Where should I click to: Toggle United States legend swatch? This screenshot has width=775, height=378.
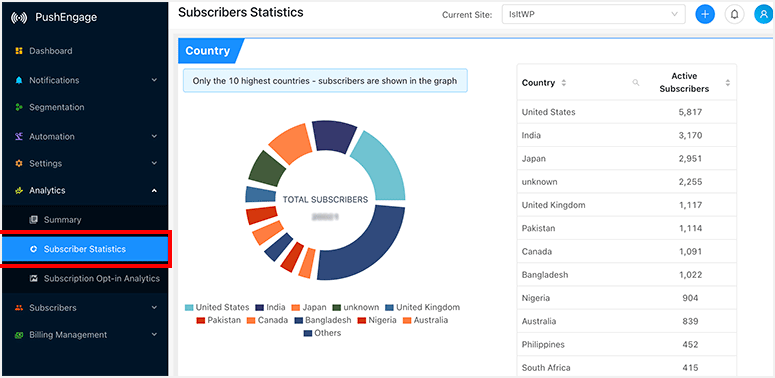click(189, 307)
